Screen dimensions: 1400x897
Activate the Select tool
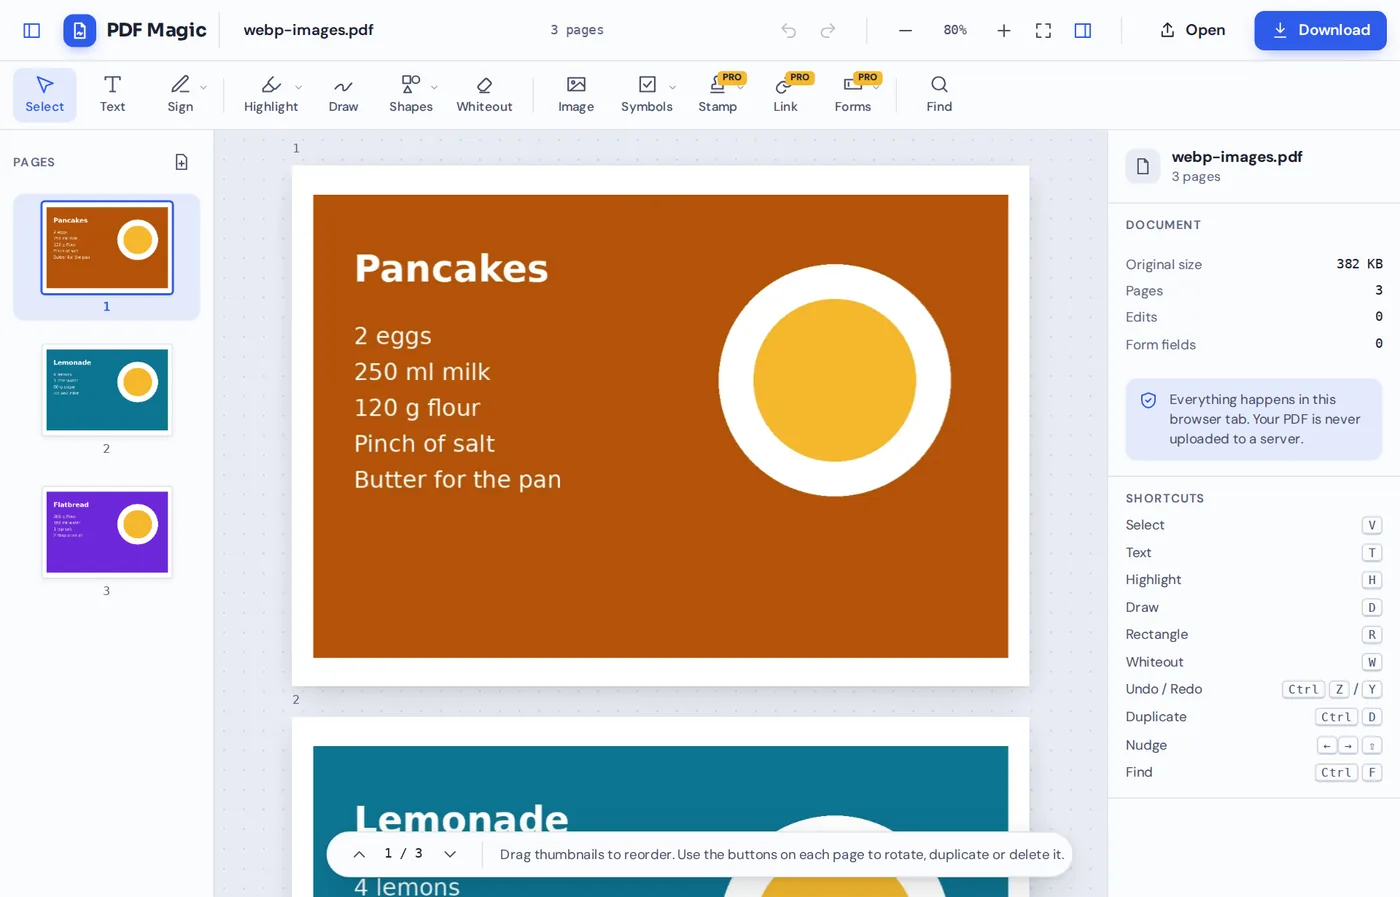point(44,95)
